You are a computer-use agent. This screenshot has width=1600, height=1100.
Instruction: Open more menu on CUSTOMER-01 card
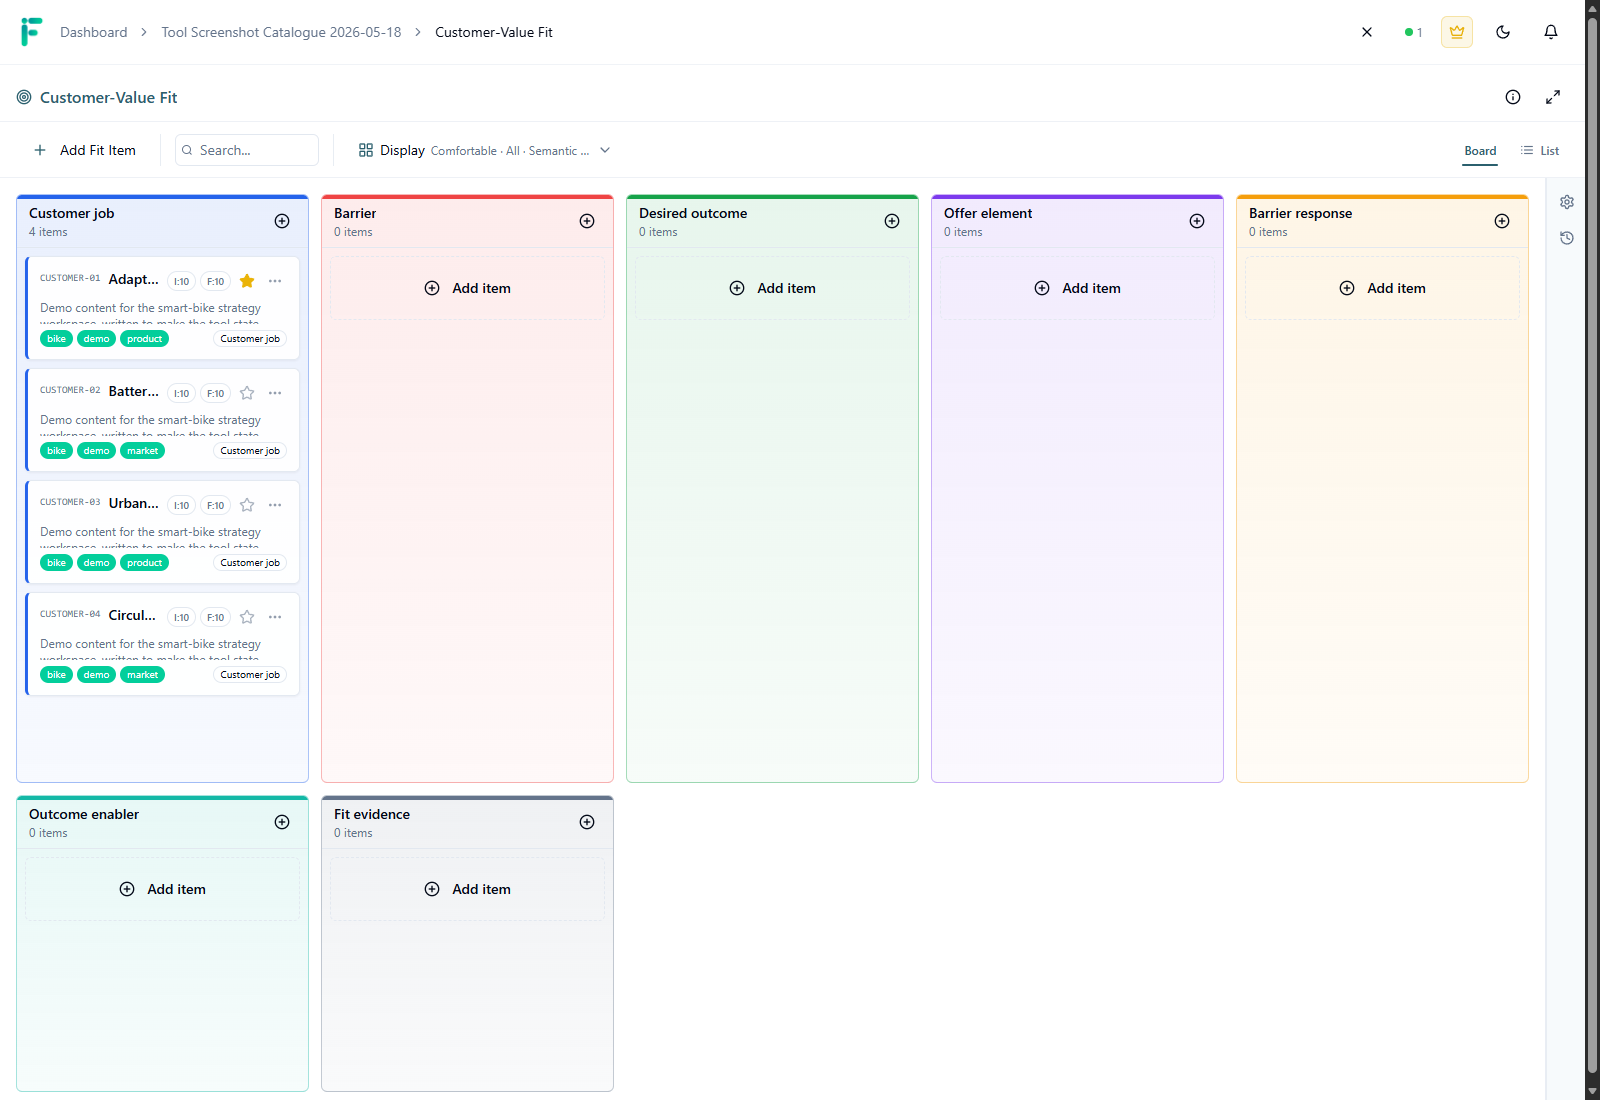coord(275,281)
